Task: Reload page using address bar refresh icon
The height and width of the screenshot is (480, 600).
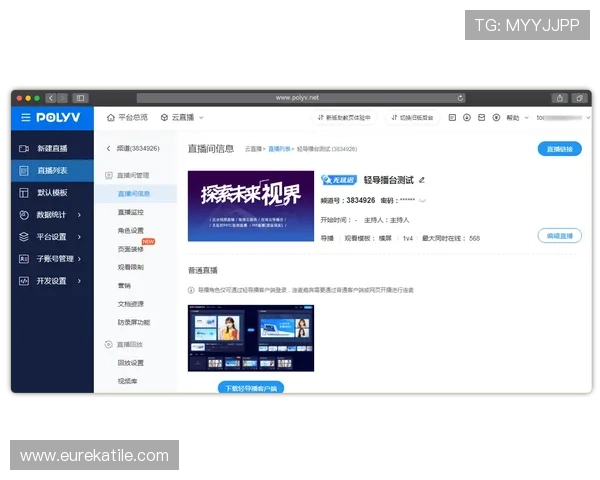Action: click(460, 98)
